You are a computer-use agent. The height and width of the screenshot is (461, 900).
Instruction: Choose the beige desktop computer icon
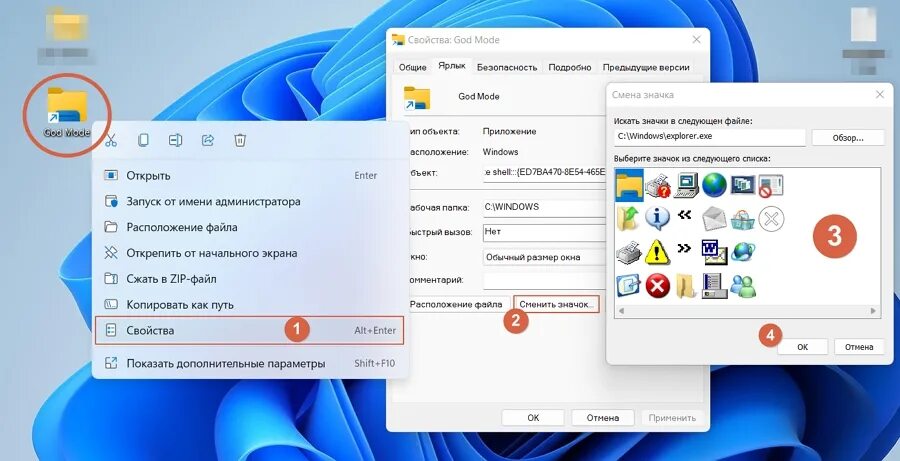(x=686, y=185)
